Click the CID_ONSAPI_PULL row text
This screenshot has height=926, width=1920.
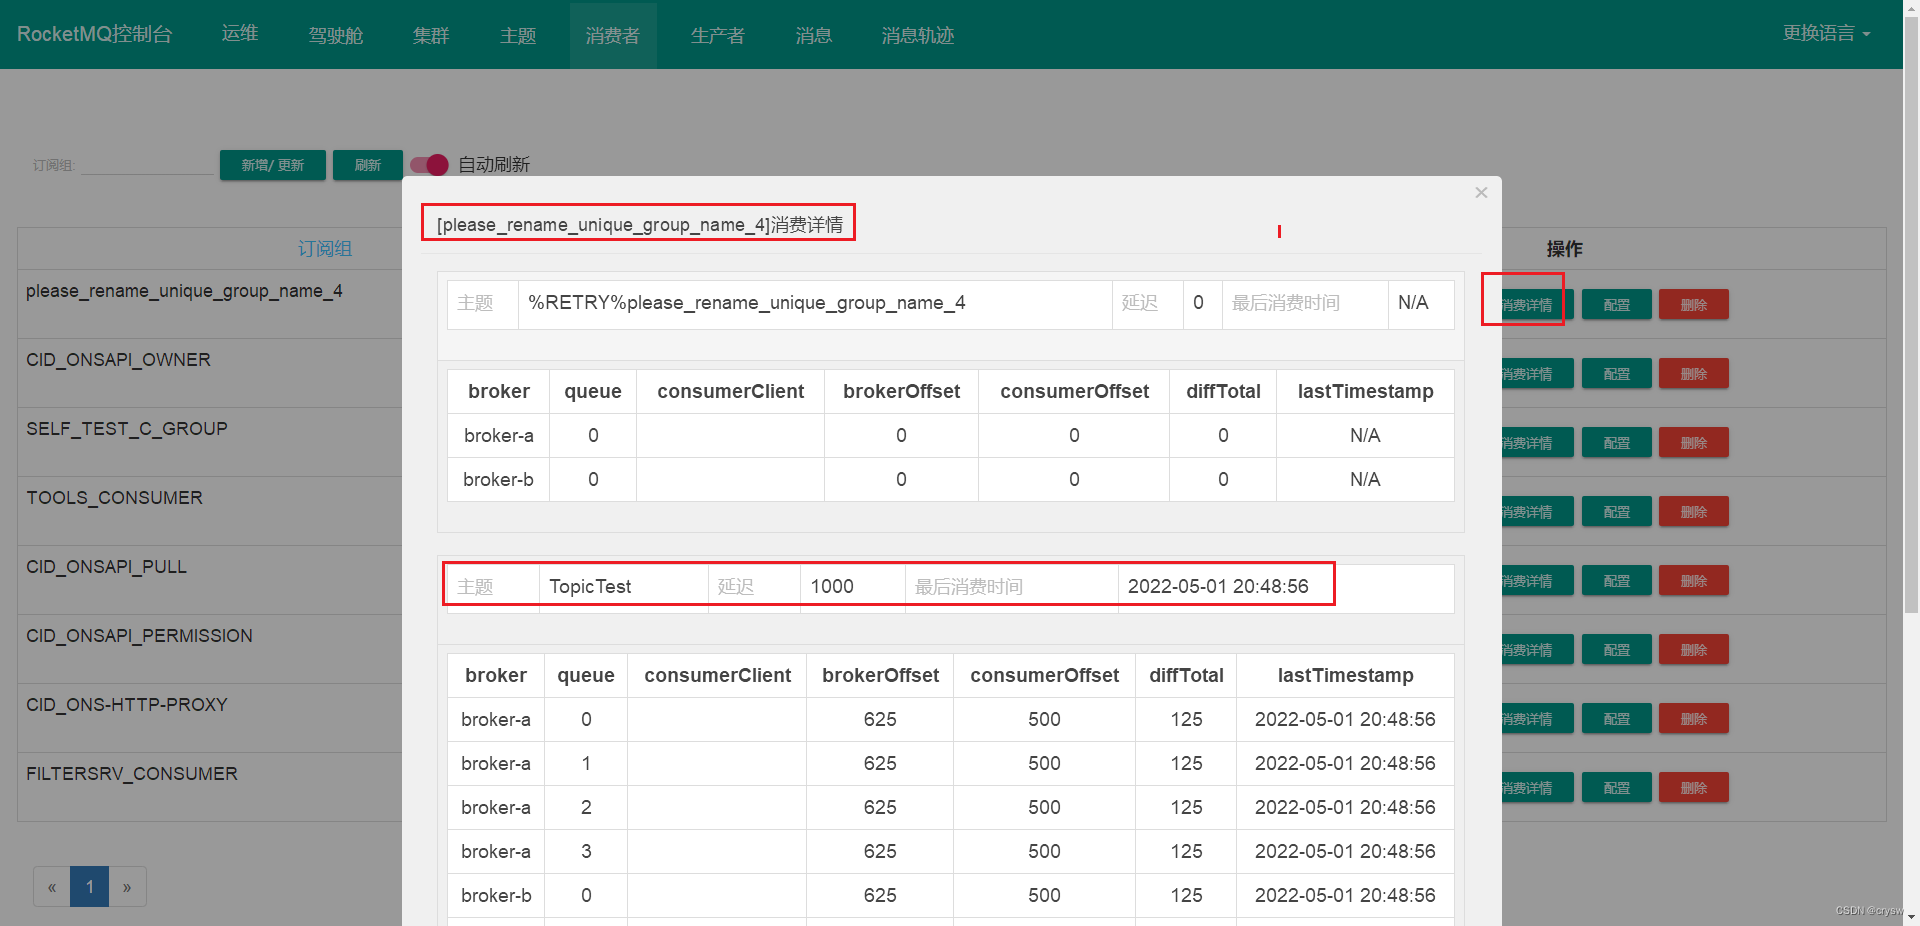click(106, 567)
